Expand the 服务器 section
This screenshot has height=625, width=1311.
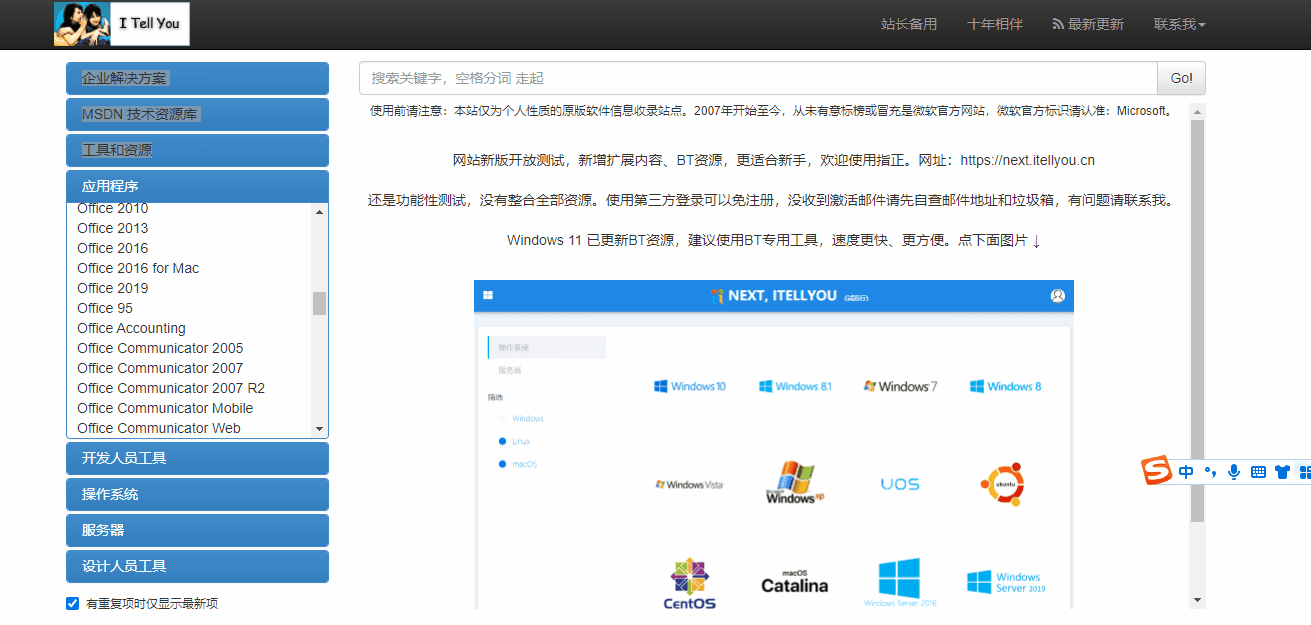197,530
